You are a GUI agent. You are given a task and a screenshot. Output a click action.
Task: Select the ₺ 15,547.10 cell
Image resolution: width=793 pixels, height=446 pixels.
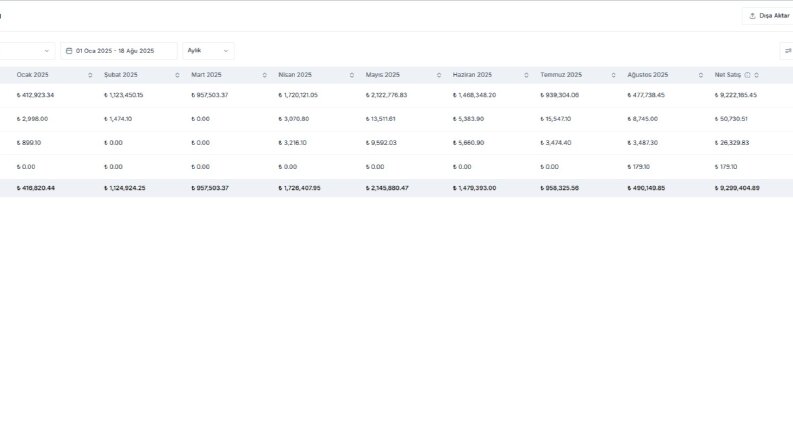click(555, 119)
